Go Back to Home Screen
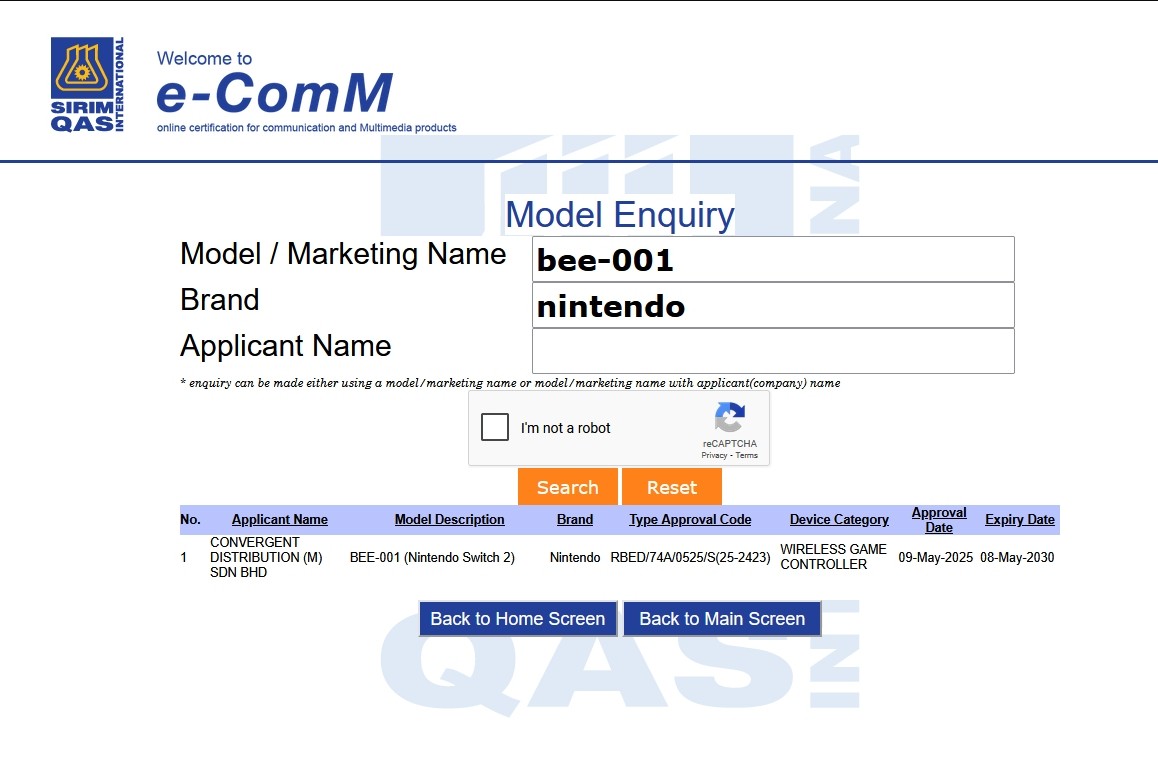The image size is (1158, 772). point(517,619)
